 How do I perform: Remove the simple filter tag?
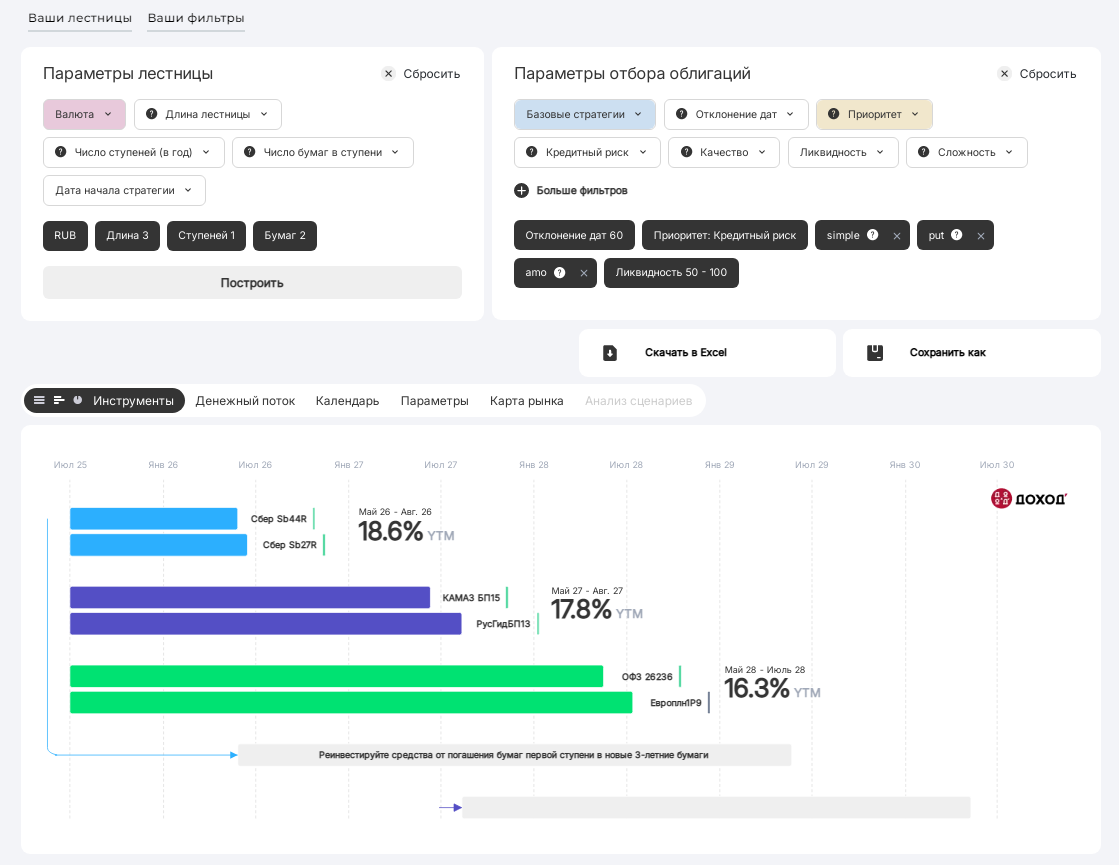pos(897,236)
